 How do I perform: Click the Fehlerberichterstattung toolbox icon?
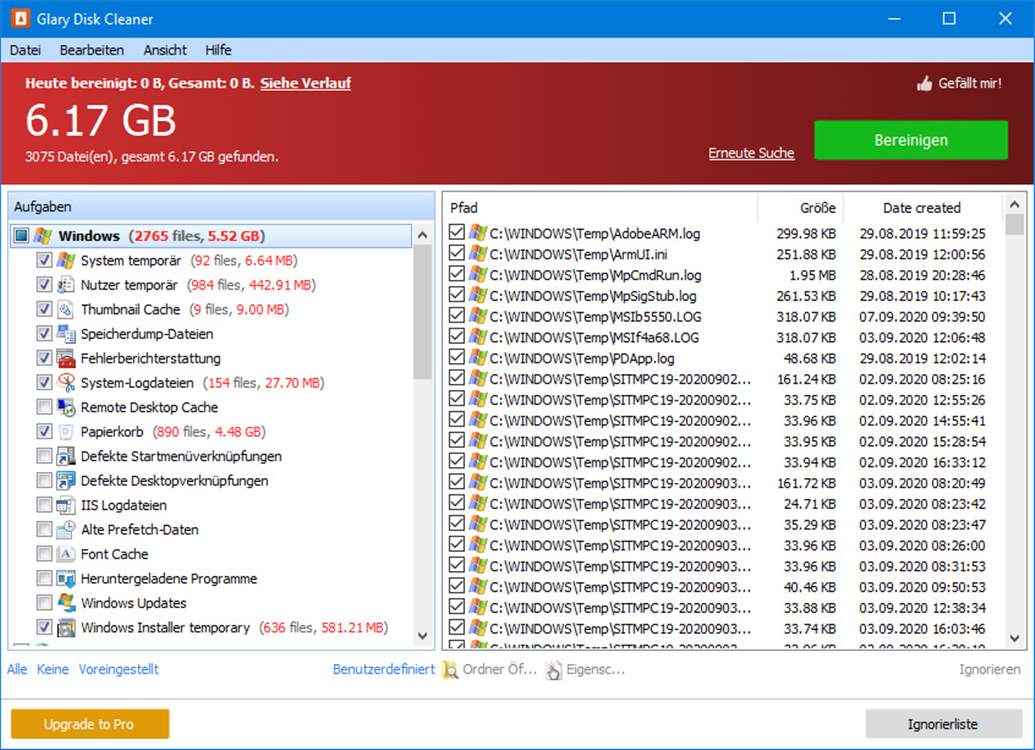pyautogui.click(x=66, y=358)
